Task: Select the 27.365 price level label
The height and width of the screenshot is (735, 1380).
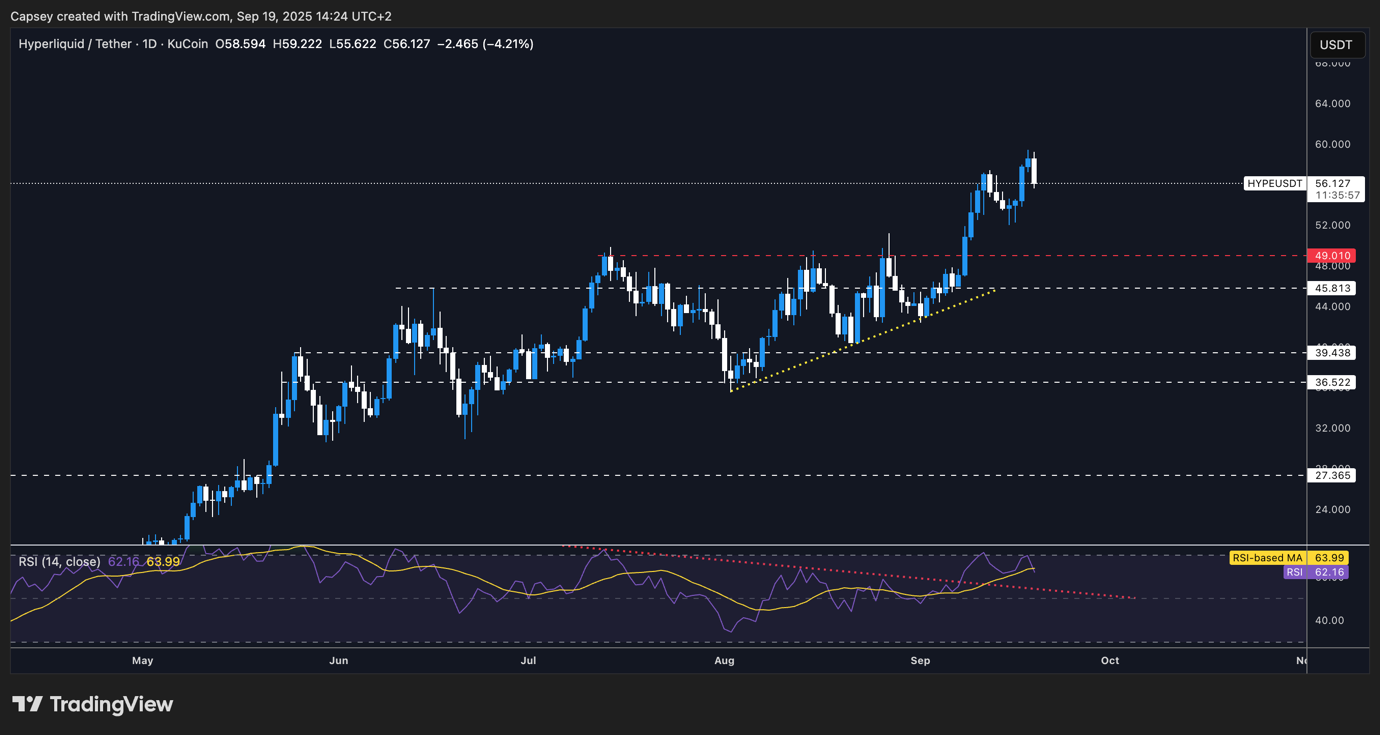Action: coord(1333,476)
